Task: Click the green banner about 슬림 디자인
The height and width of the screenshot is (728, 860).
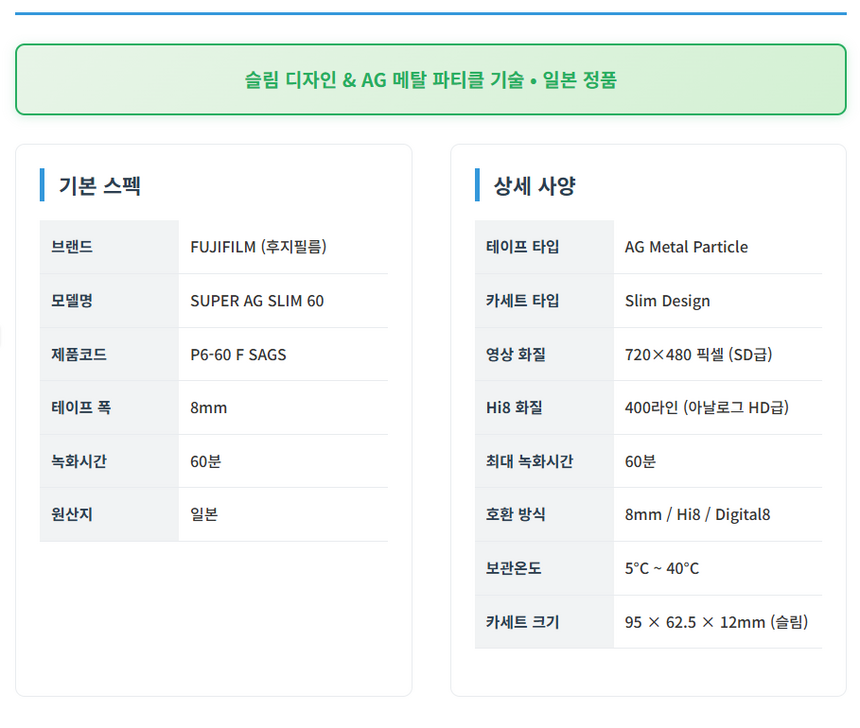Action: pyautogui.click(x=430, y=80)
